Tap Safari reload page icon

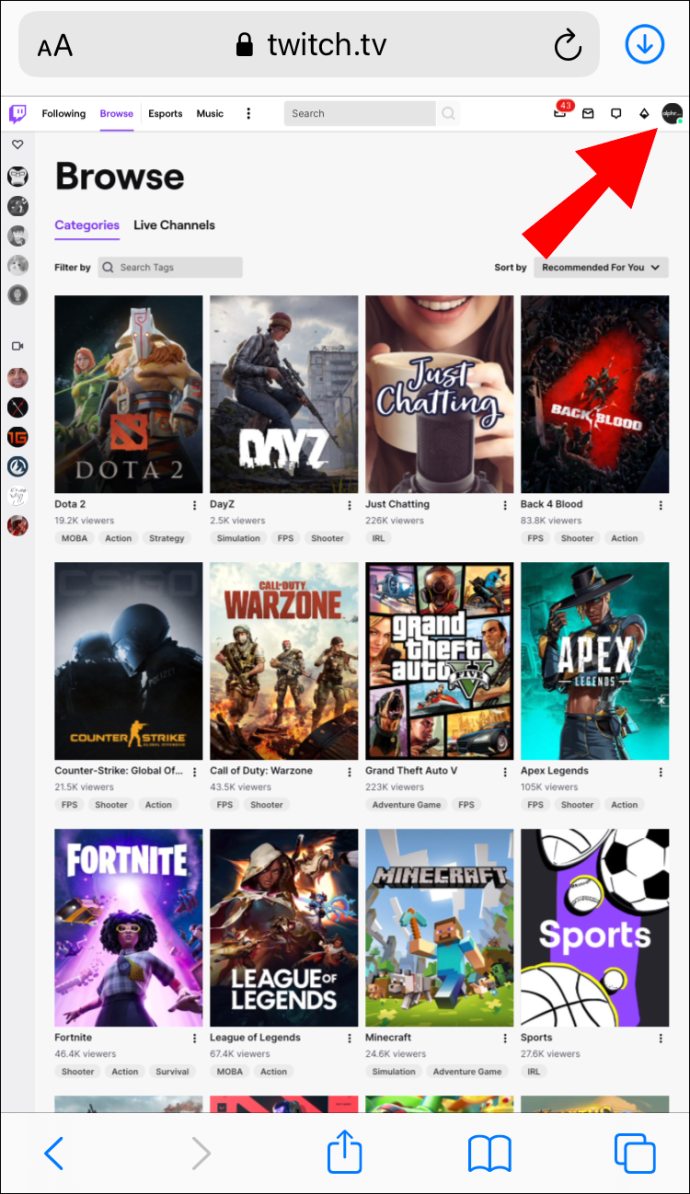tap(567, 46)
